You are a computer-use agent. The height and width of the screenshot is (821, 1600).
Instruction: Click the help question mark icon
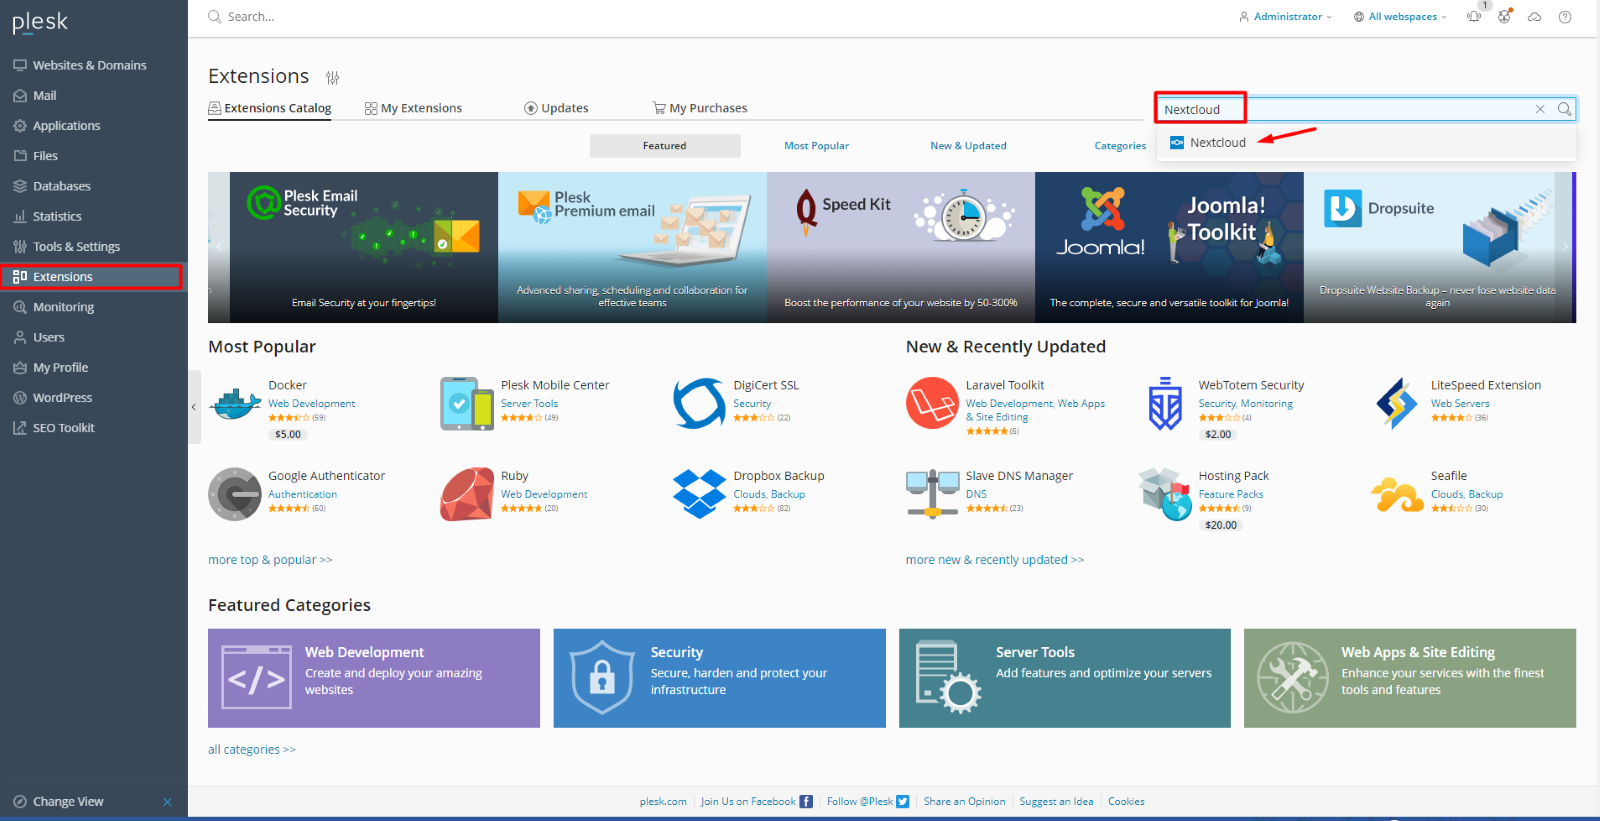click(x=1565, y=17)
